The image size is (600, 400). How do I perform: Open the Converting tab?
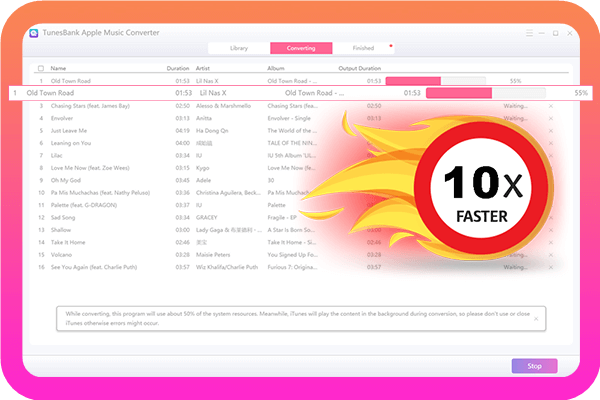tap(301, 48)
